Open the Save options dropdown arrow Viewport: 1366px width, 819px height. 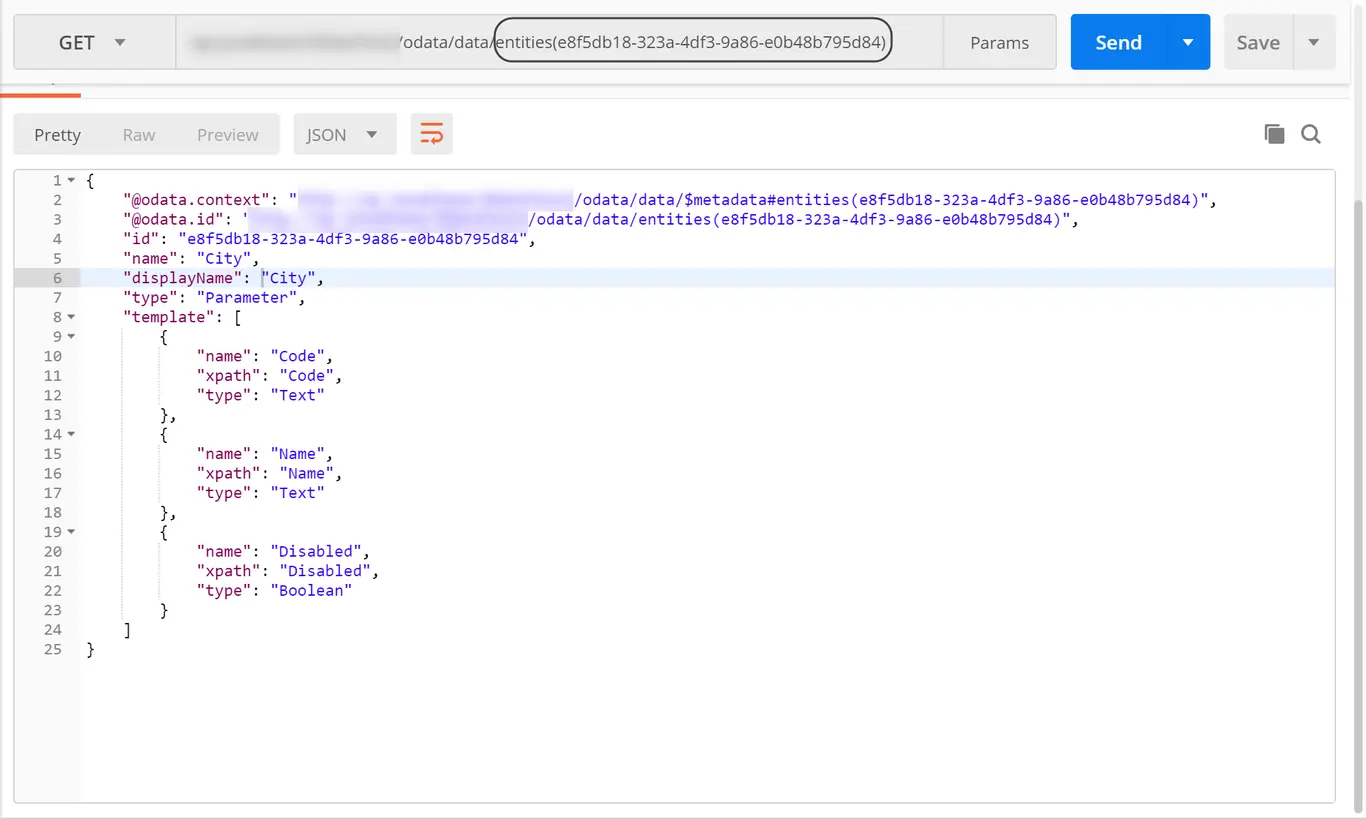pos(1314,42)
